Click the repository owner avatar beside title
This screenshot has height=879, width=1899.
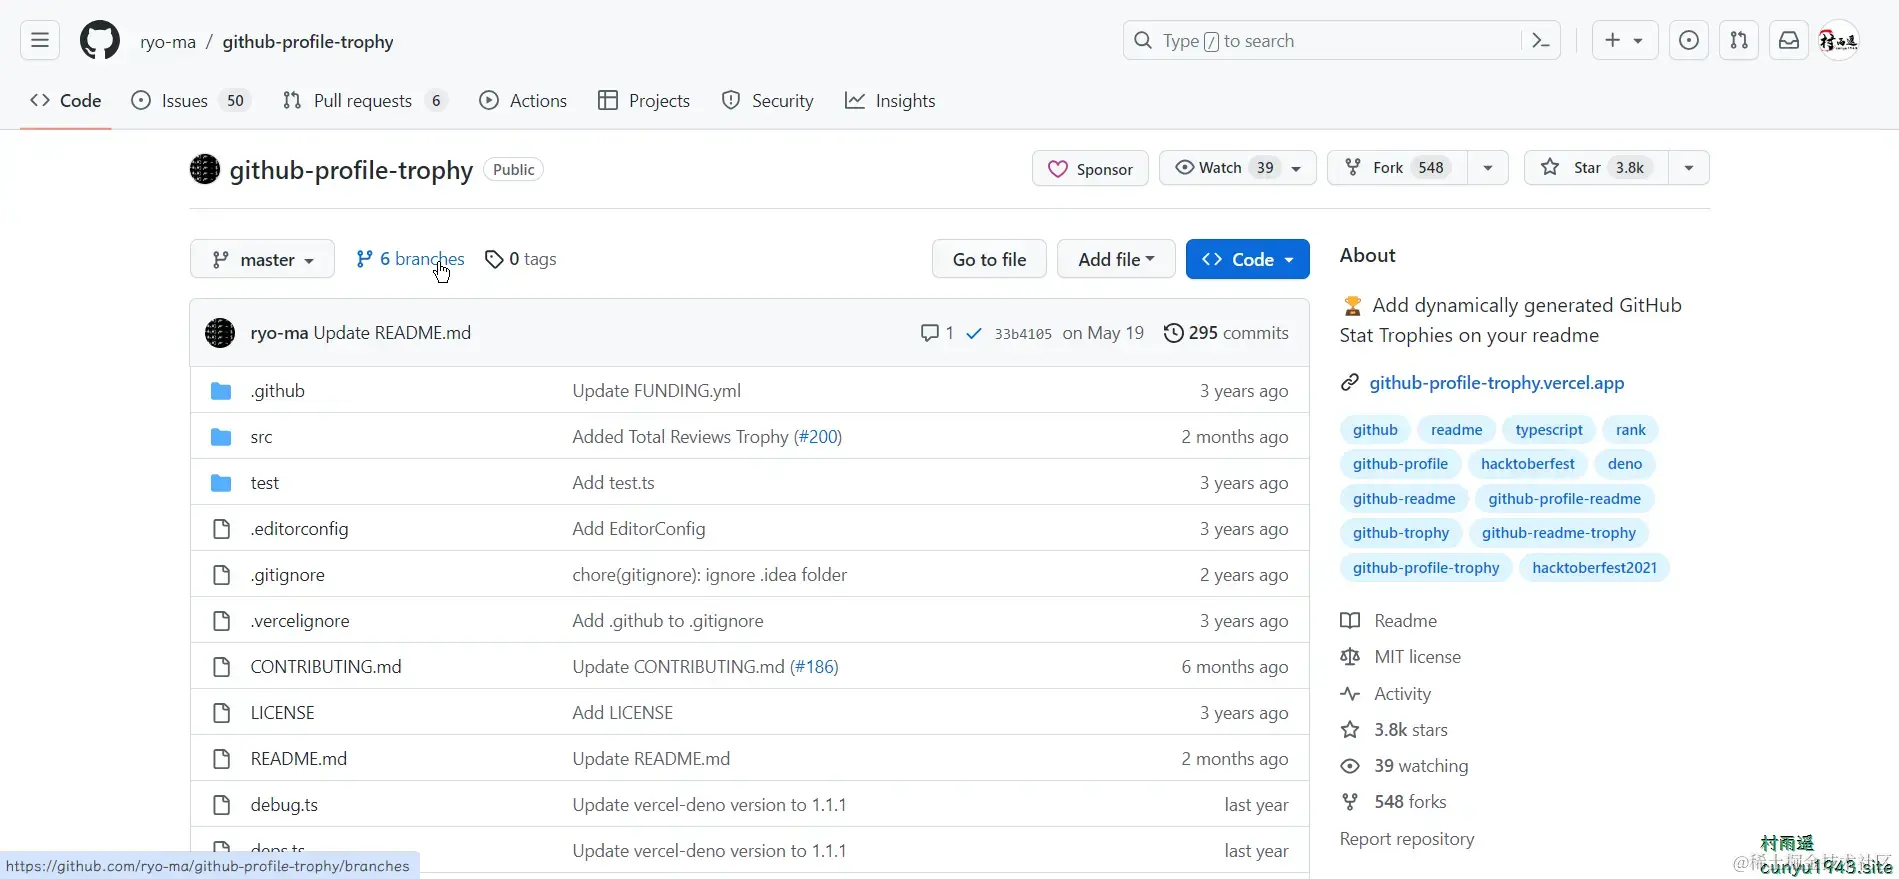(x=205, y=169)
